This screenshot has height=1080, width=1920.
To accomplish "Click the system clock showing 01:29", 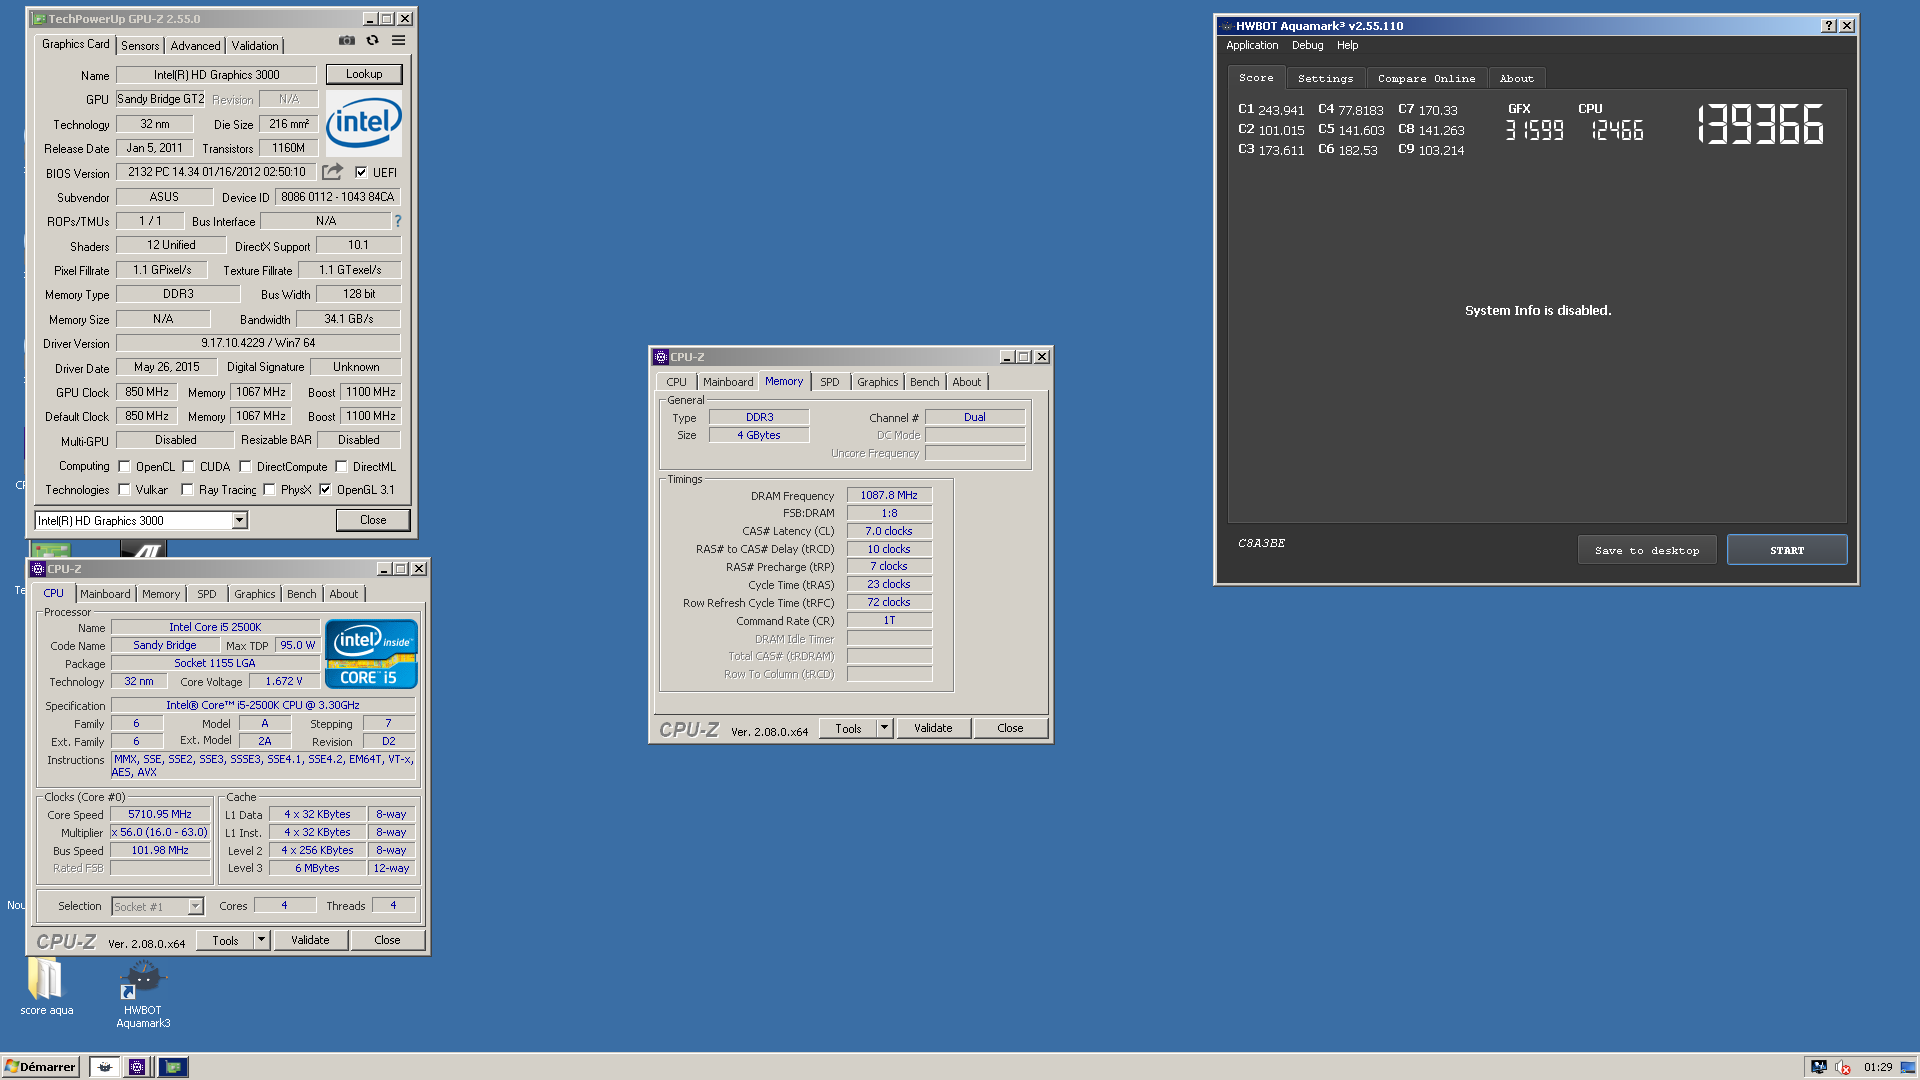I will tap(1877, 1067).
